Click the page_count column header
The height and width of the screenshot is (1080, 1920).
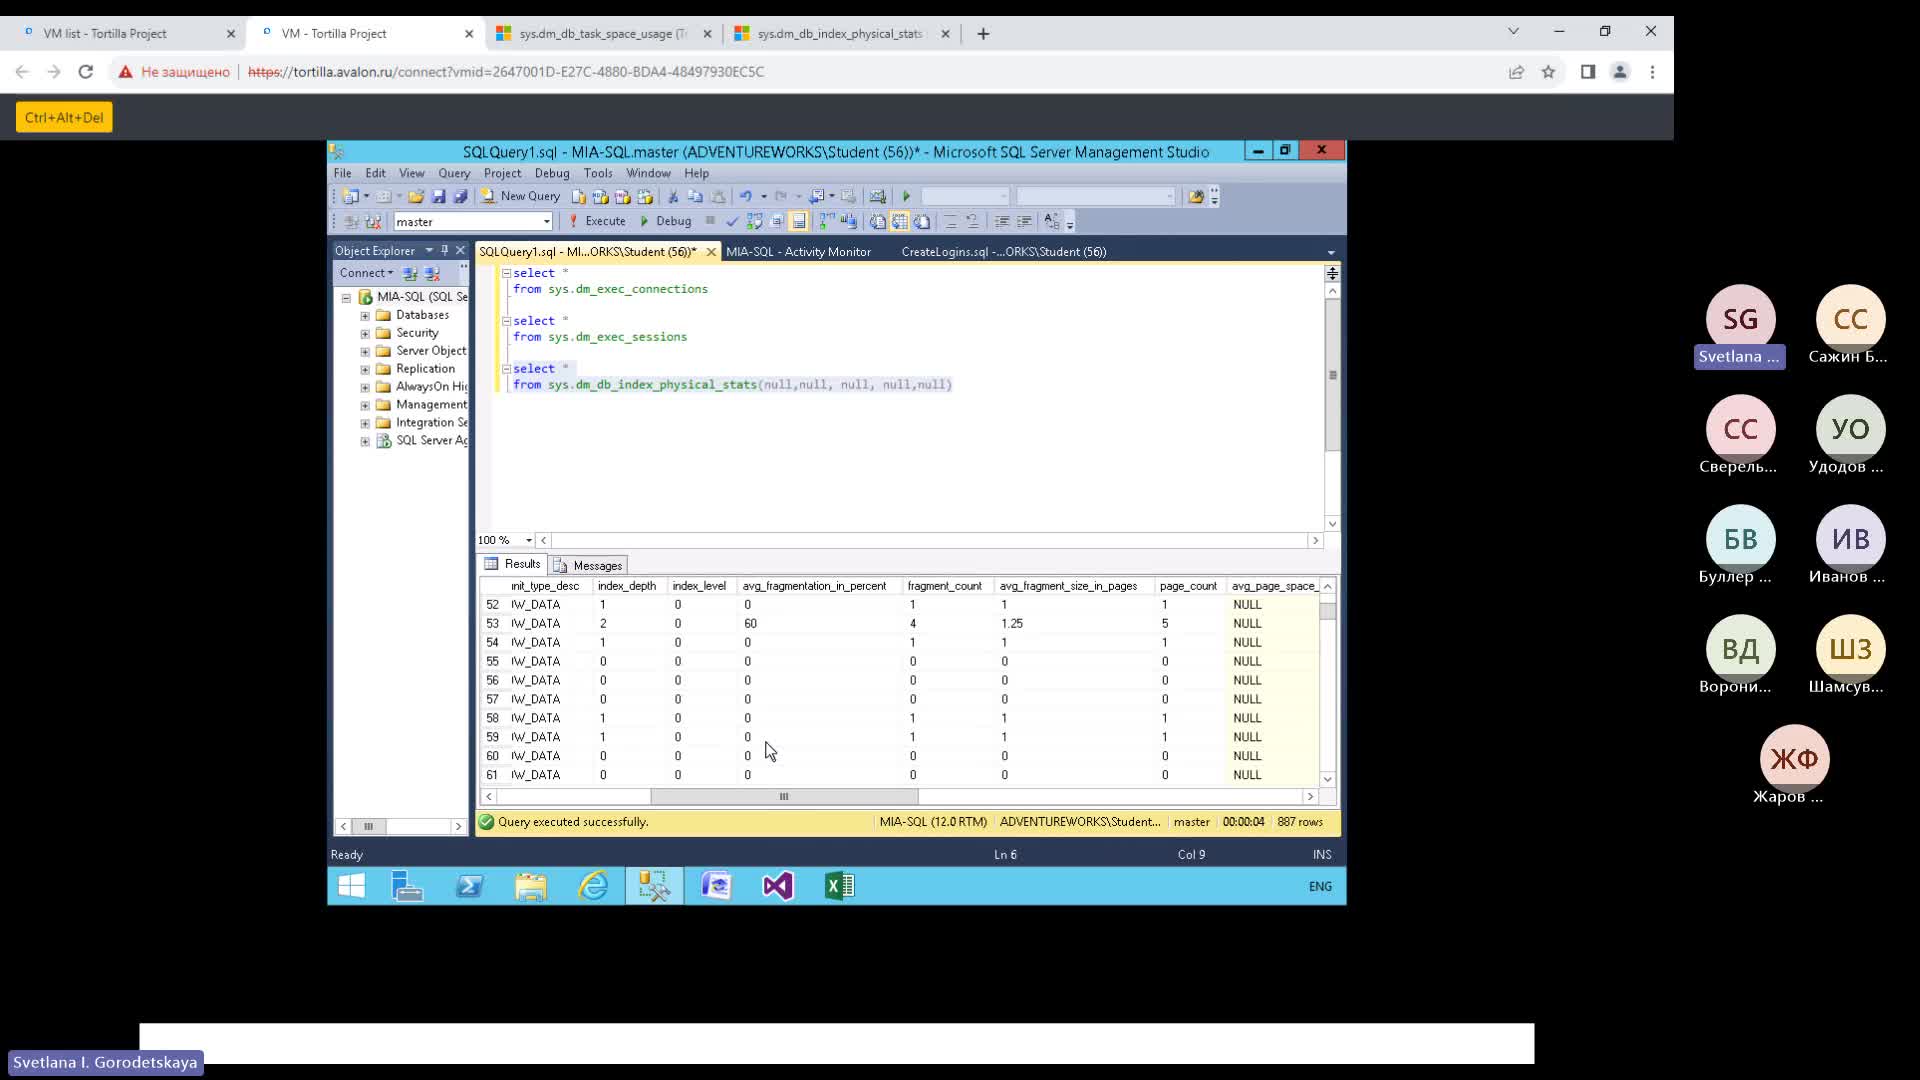click(1188, 586)
